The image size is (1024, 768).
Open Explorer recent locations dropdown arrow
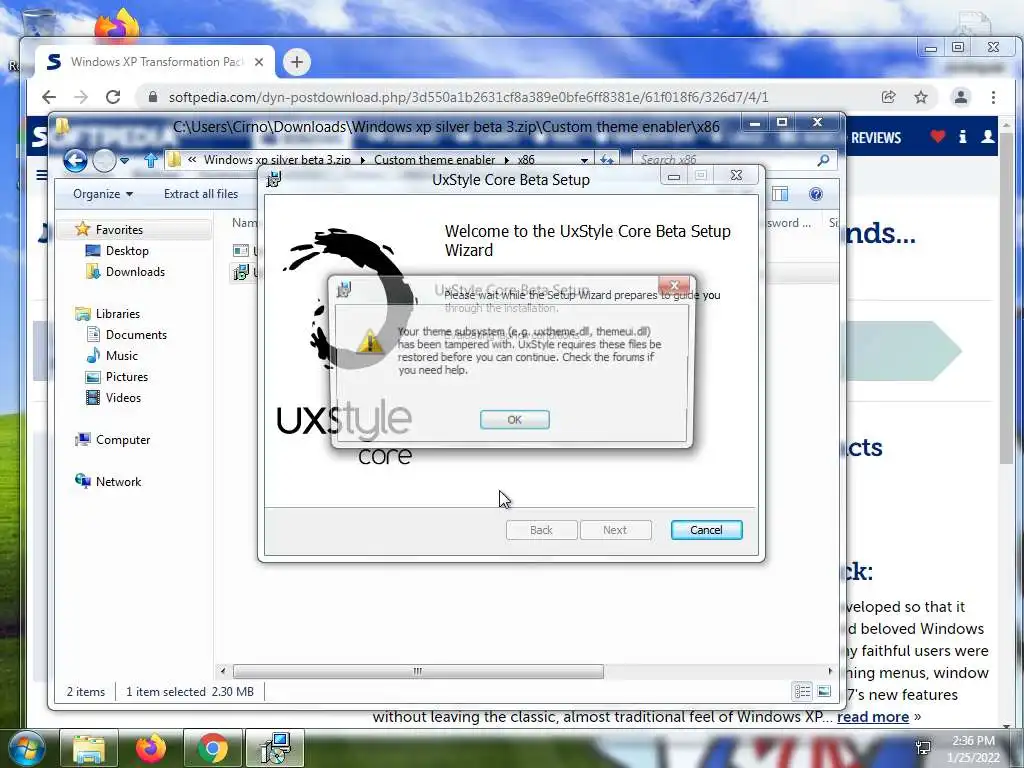pos(124,160)
